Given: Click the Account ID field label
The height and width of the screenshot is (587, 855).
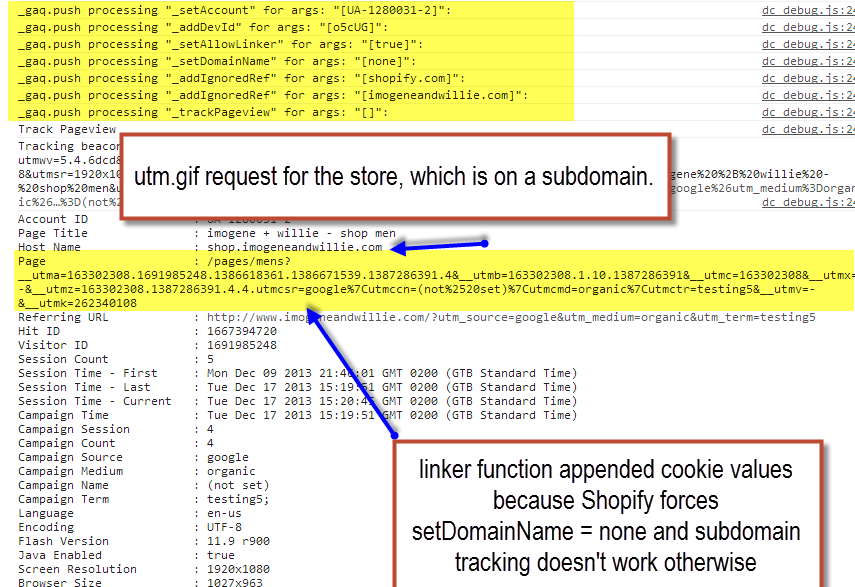Looking at the screenshot, I should pos(53,219).
